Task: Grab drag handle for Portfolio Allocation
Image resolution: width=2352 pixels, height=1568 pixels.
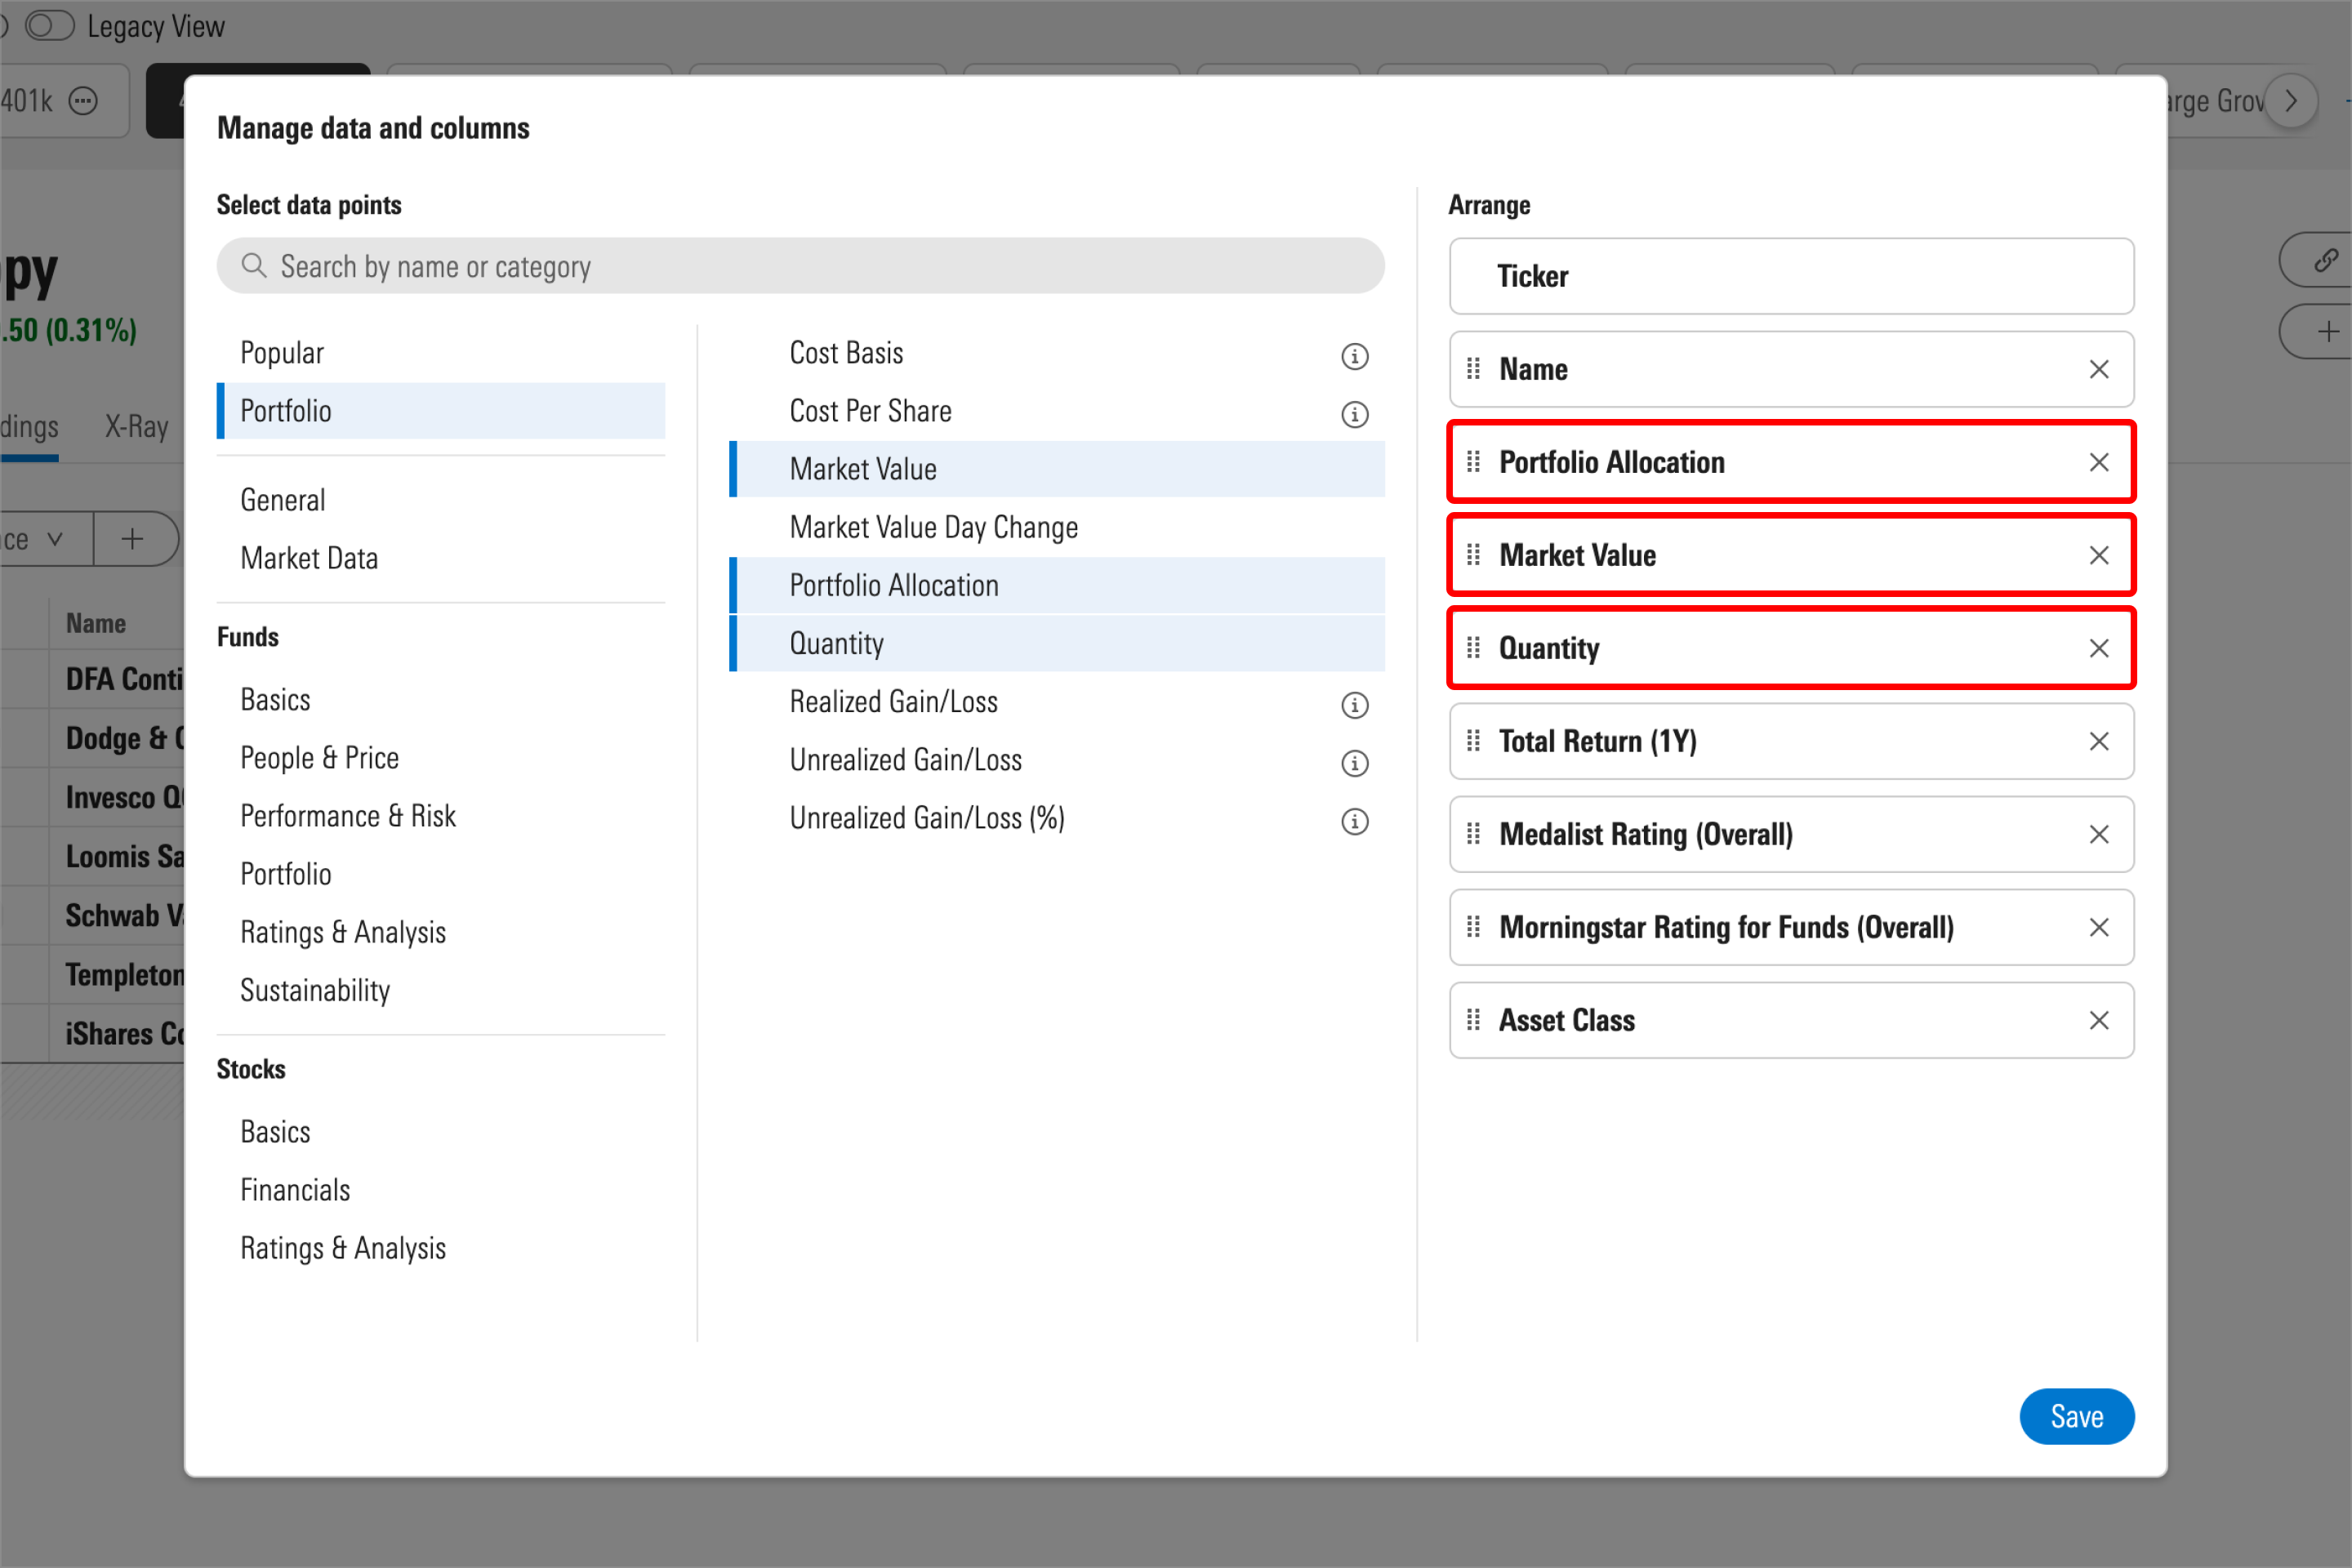Action: [x=1473, y=462]
